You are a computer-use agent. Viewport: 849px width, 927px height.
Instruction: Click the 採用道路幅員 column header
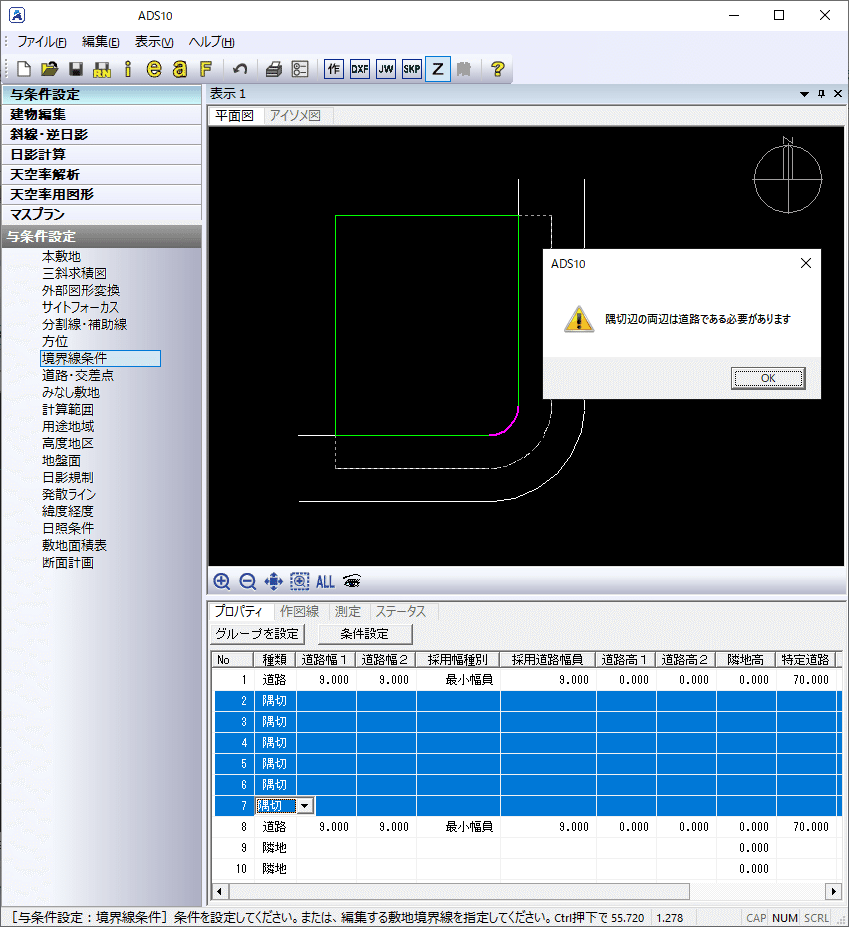coord(547,660)
